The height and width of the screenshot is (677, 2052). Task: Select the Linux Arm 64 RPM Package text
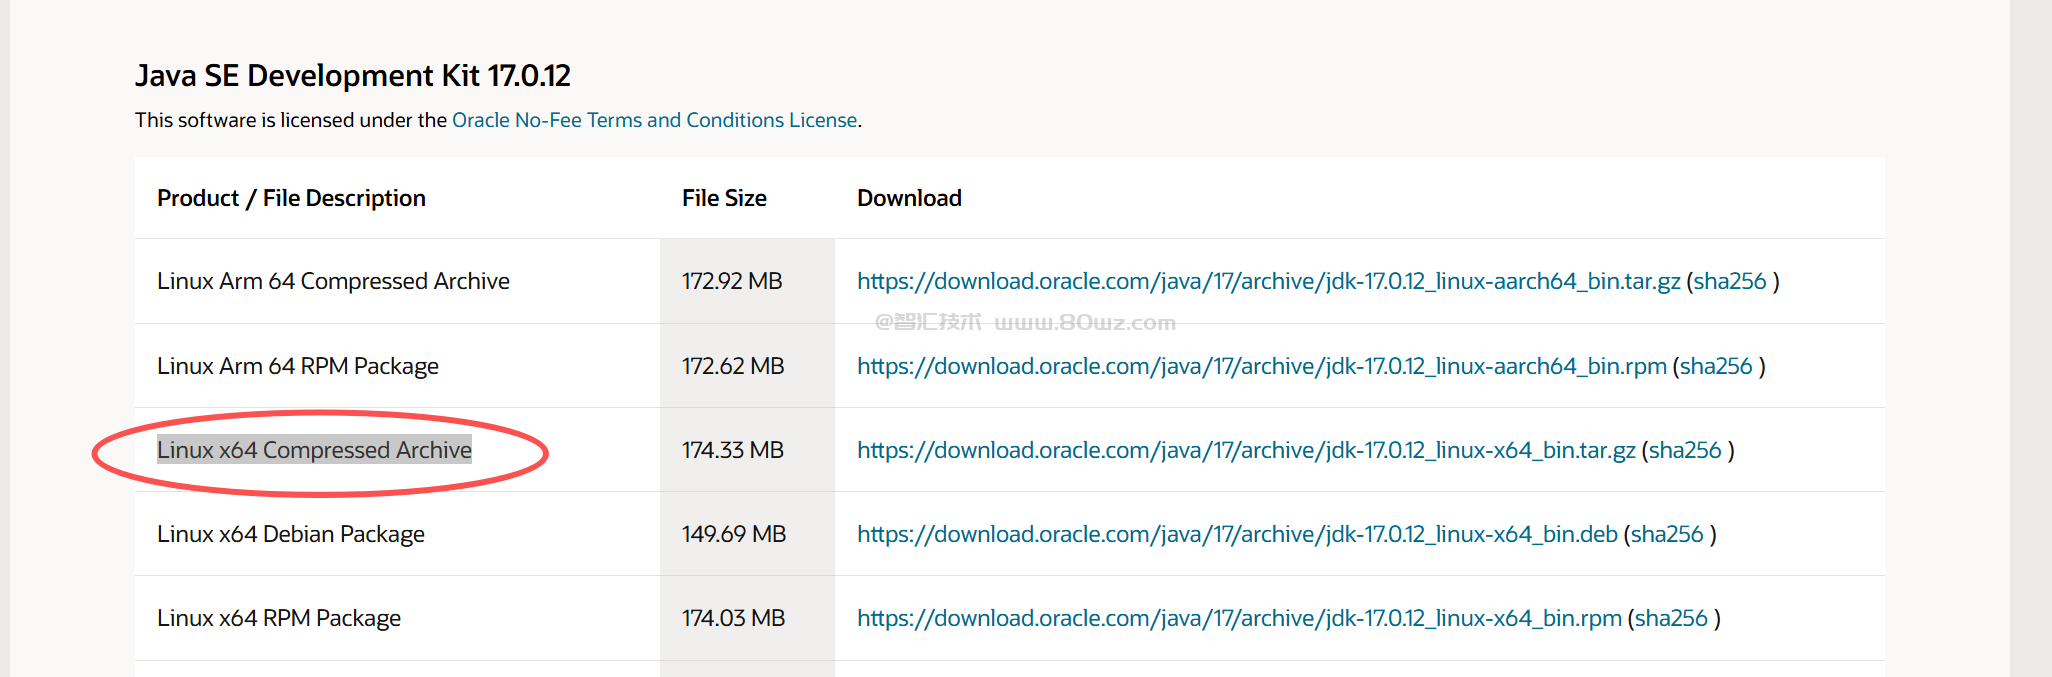[x=298, y=366]
